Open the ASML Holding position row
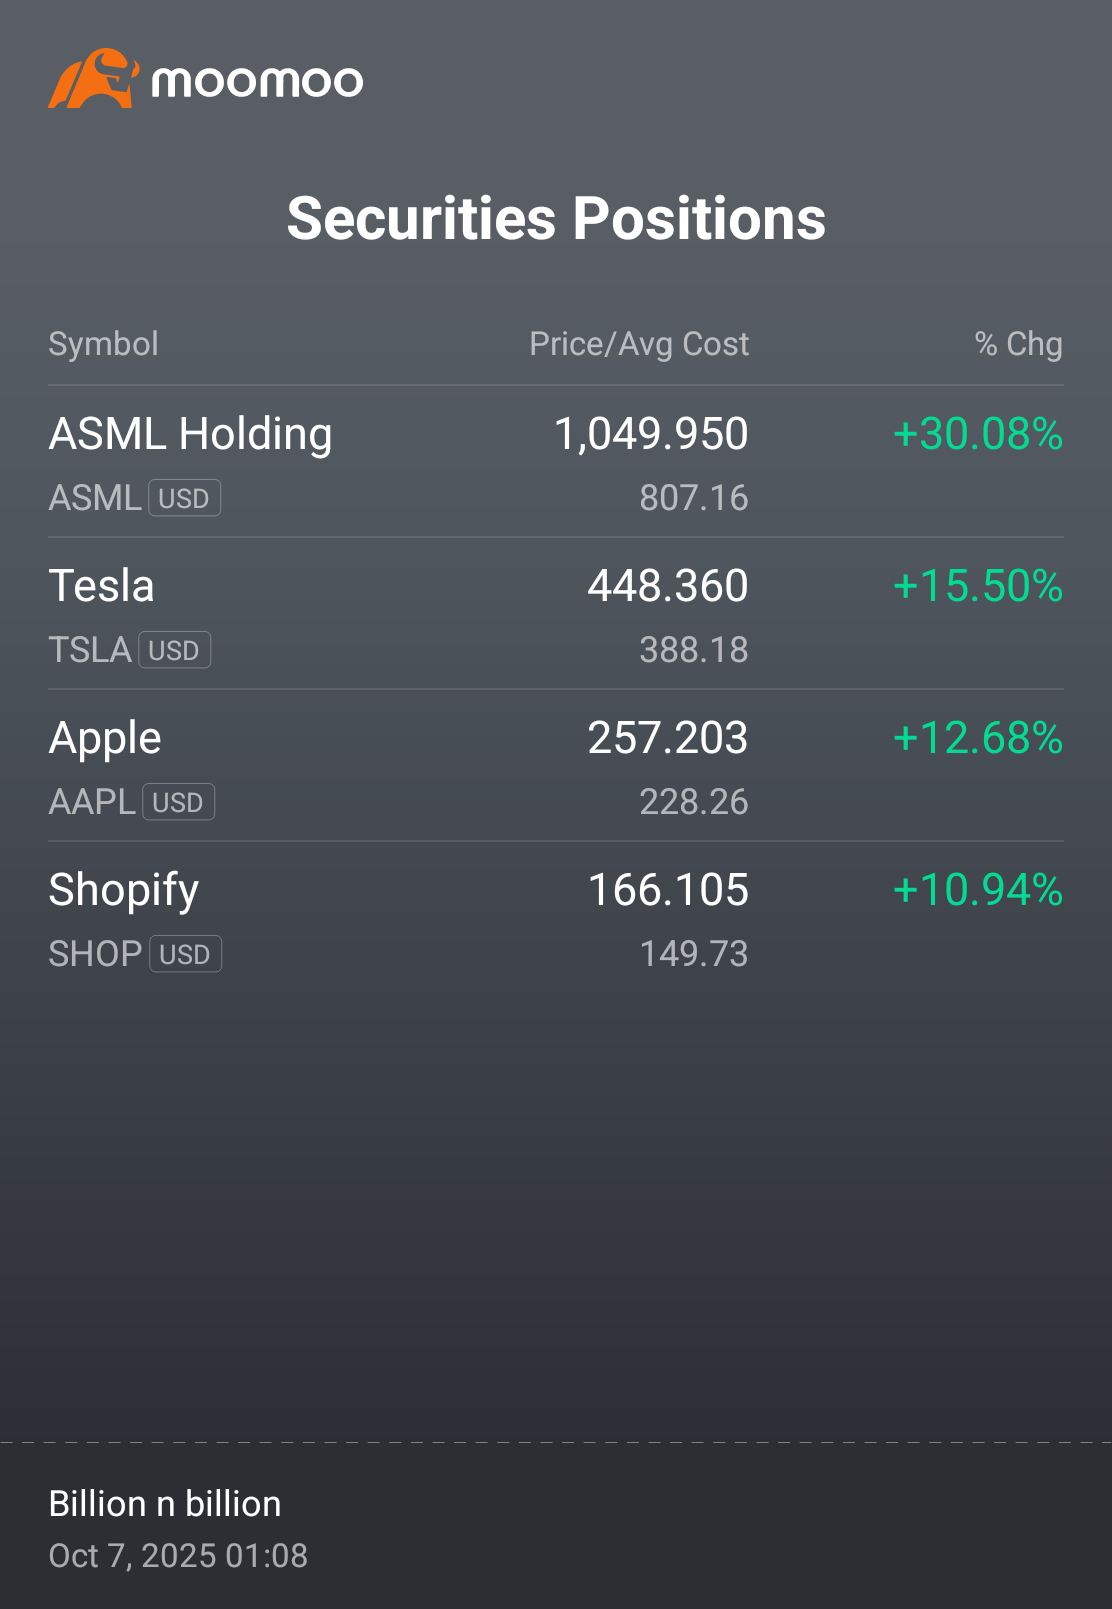Screen dimensions: 1112x1609 556,462
